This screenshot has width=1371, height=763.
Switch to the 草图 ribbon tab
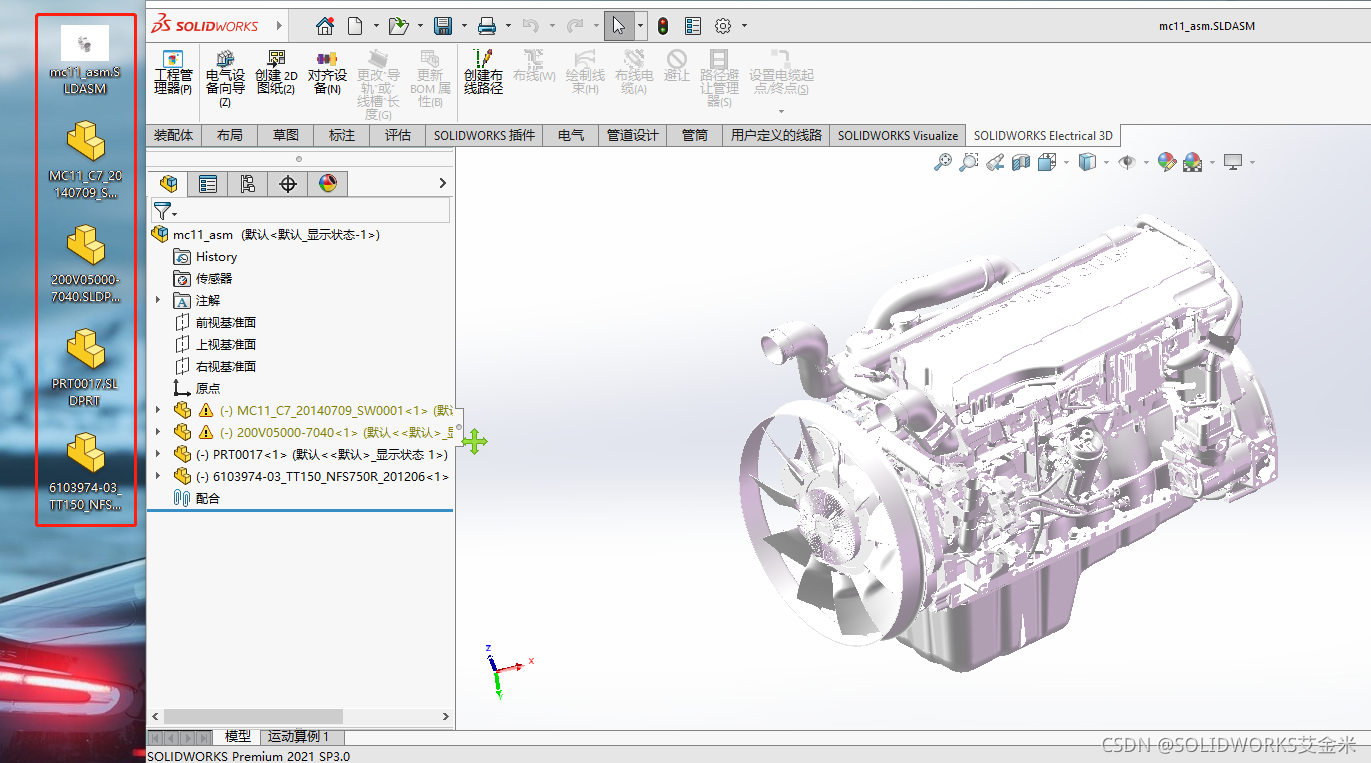285,135
